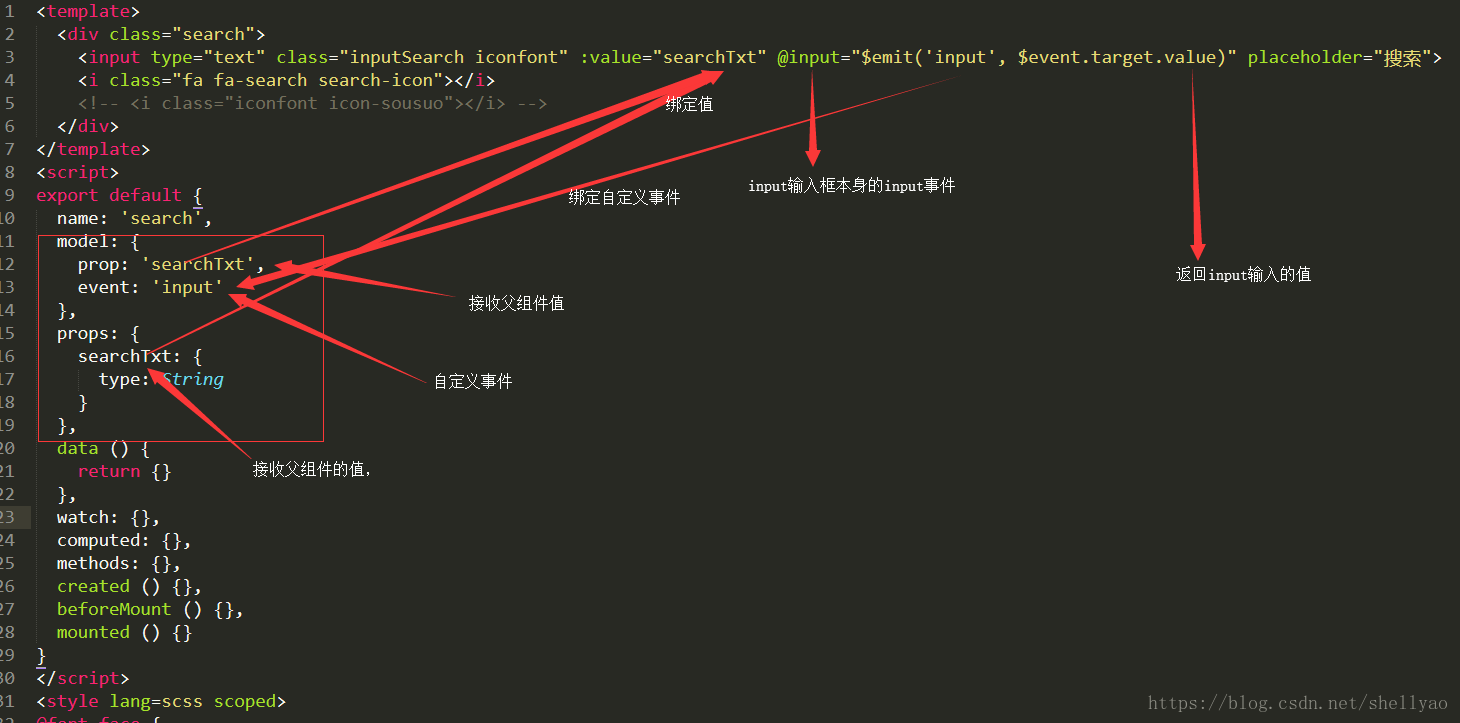Click the @input attribute on the input tag

[808, 57]
